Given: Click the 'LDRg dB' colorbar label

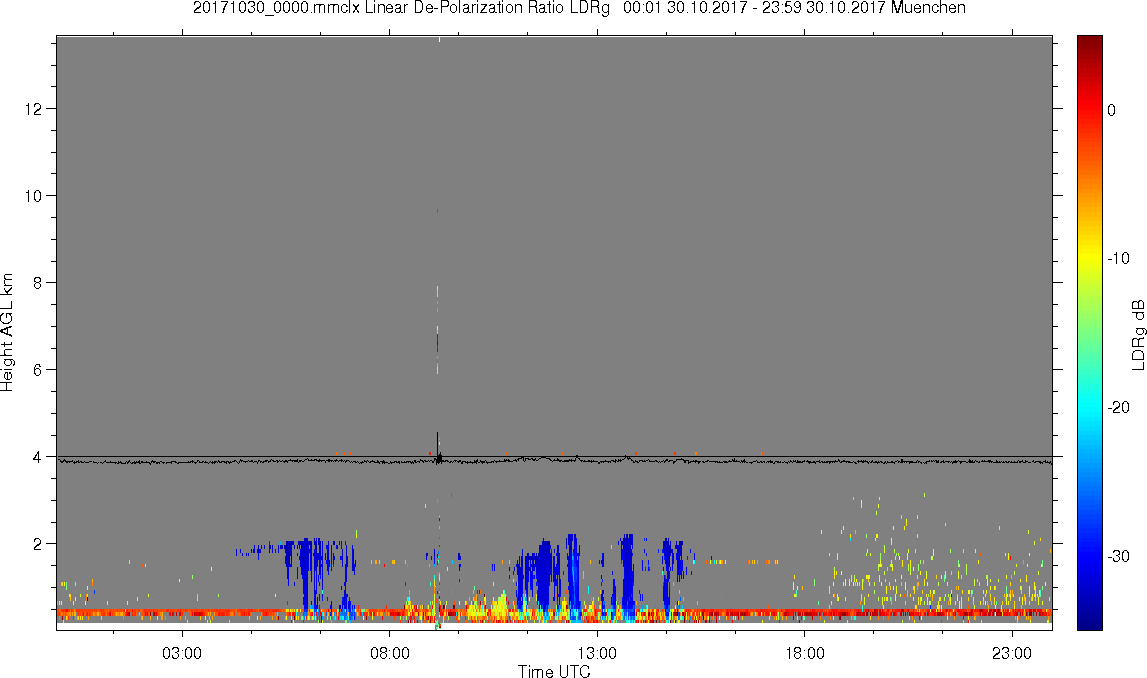Looking at the screenshot, I should click(1137, 334).
